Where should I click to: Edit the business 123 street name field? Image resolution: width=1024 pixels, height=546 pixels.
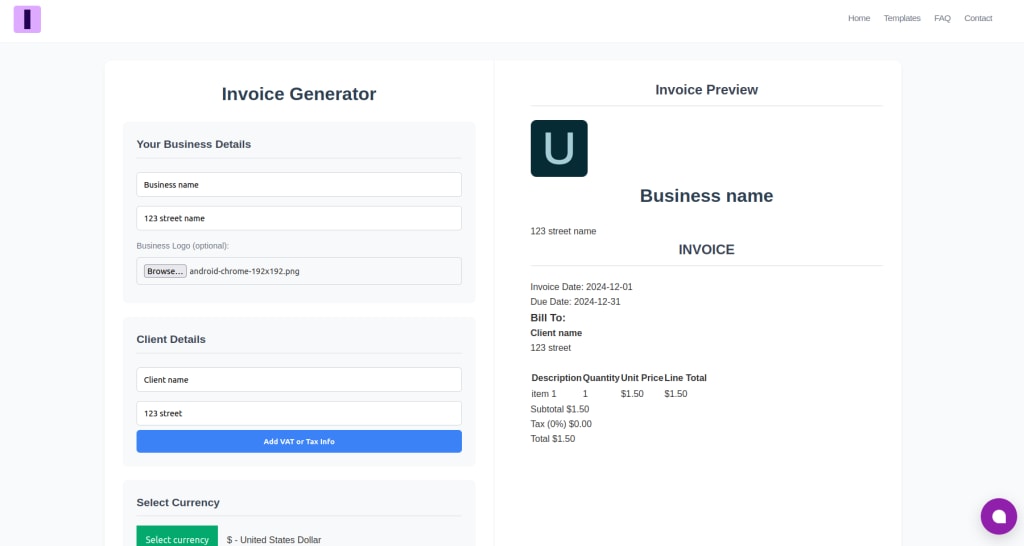click(x=299, y=218)
